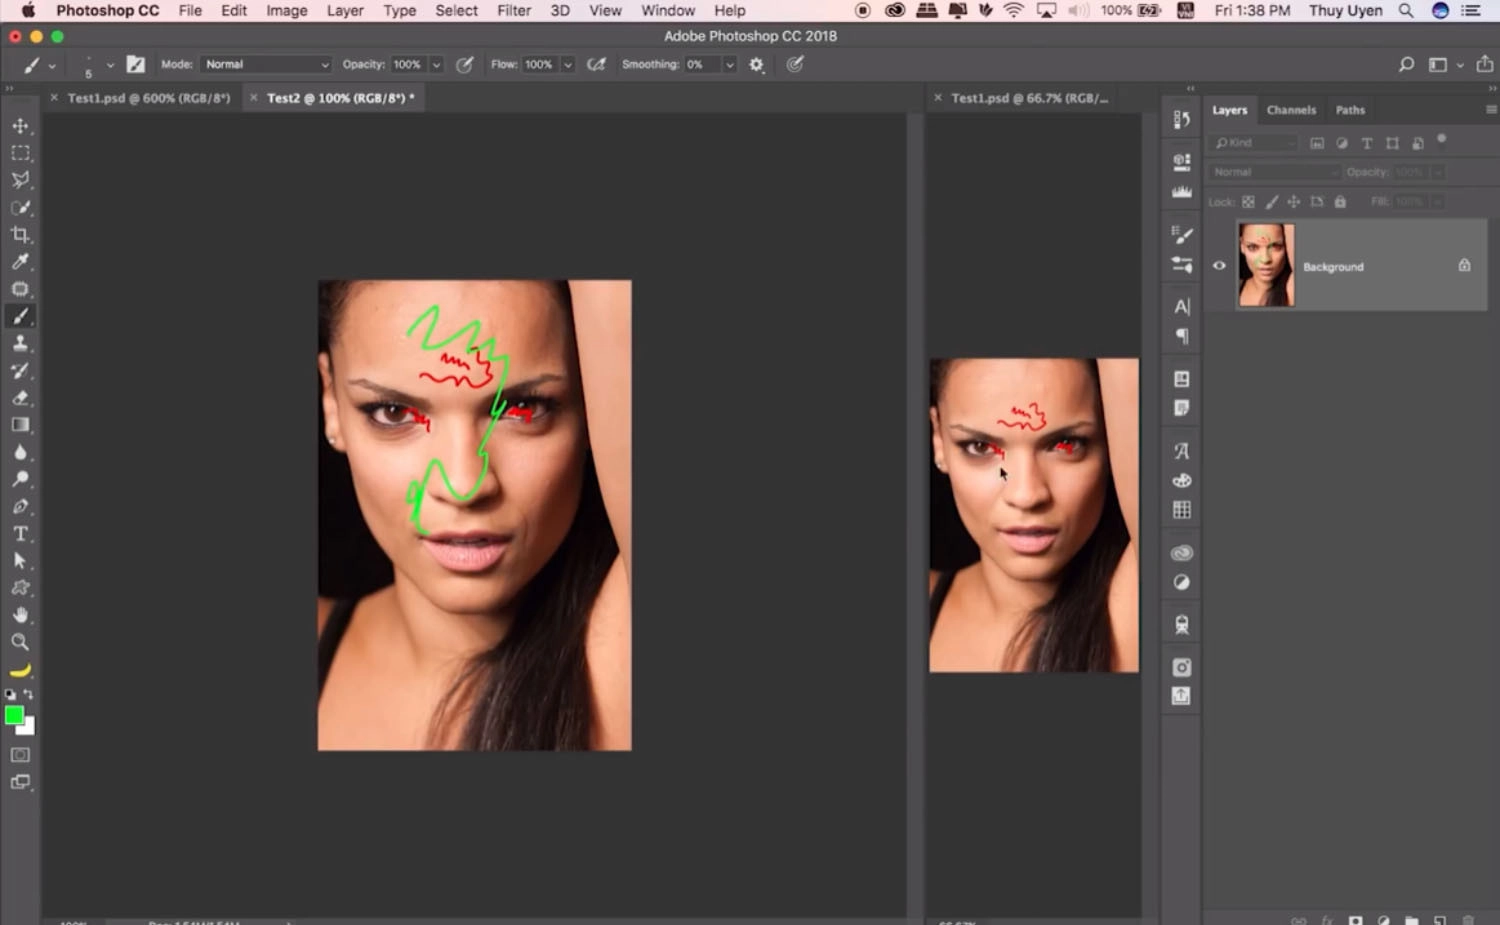The height and width of the screenshot is (925, 1500).
Task: Open the Filter menu
Action: coord(514,10)
